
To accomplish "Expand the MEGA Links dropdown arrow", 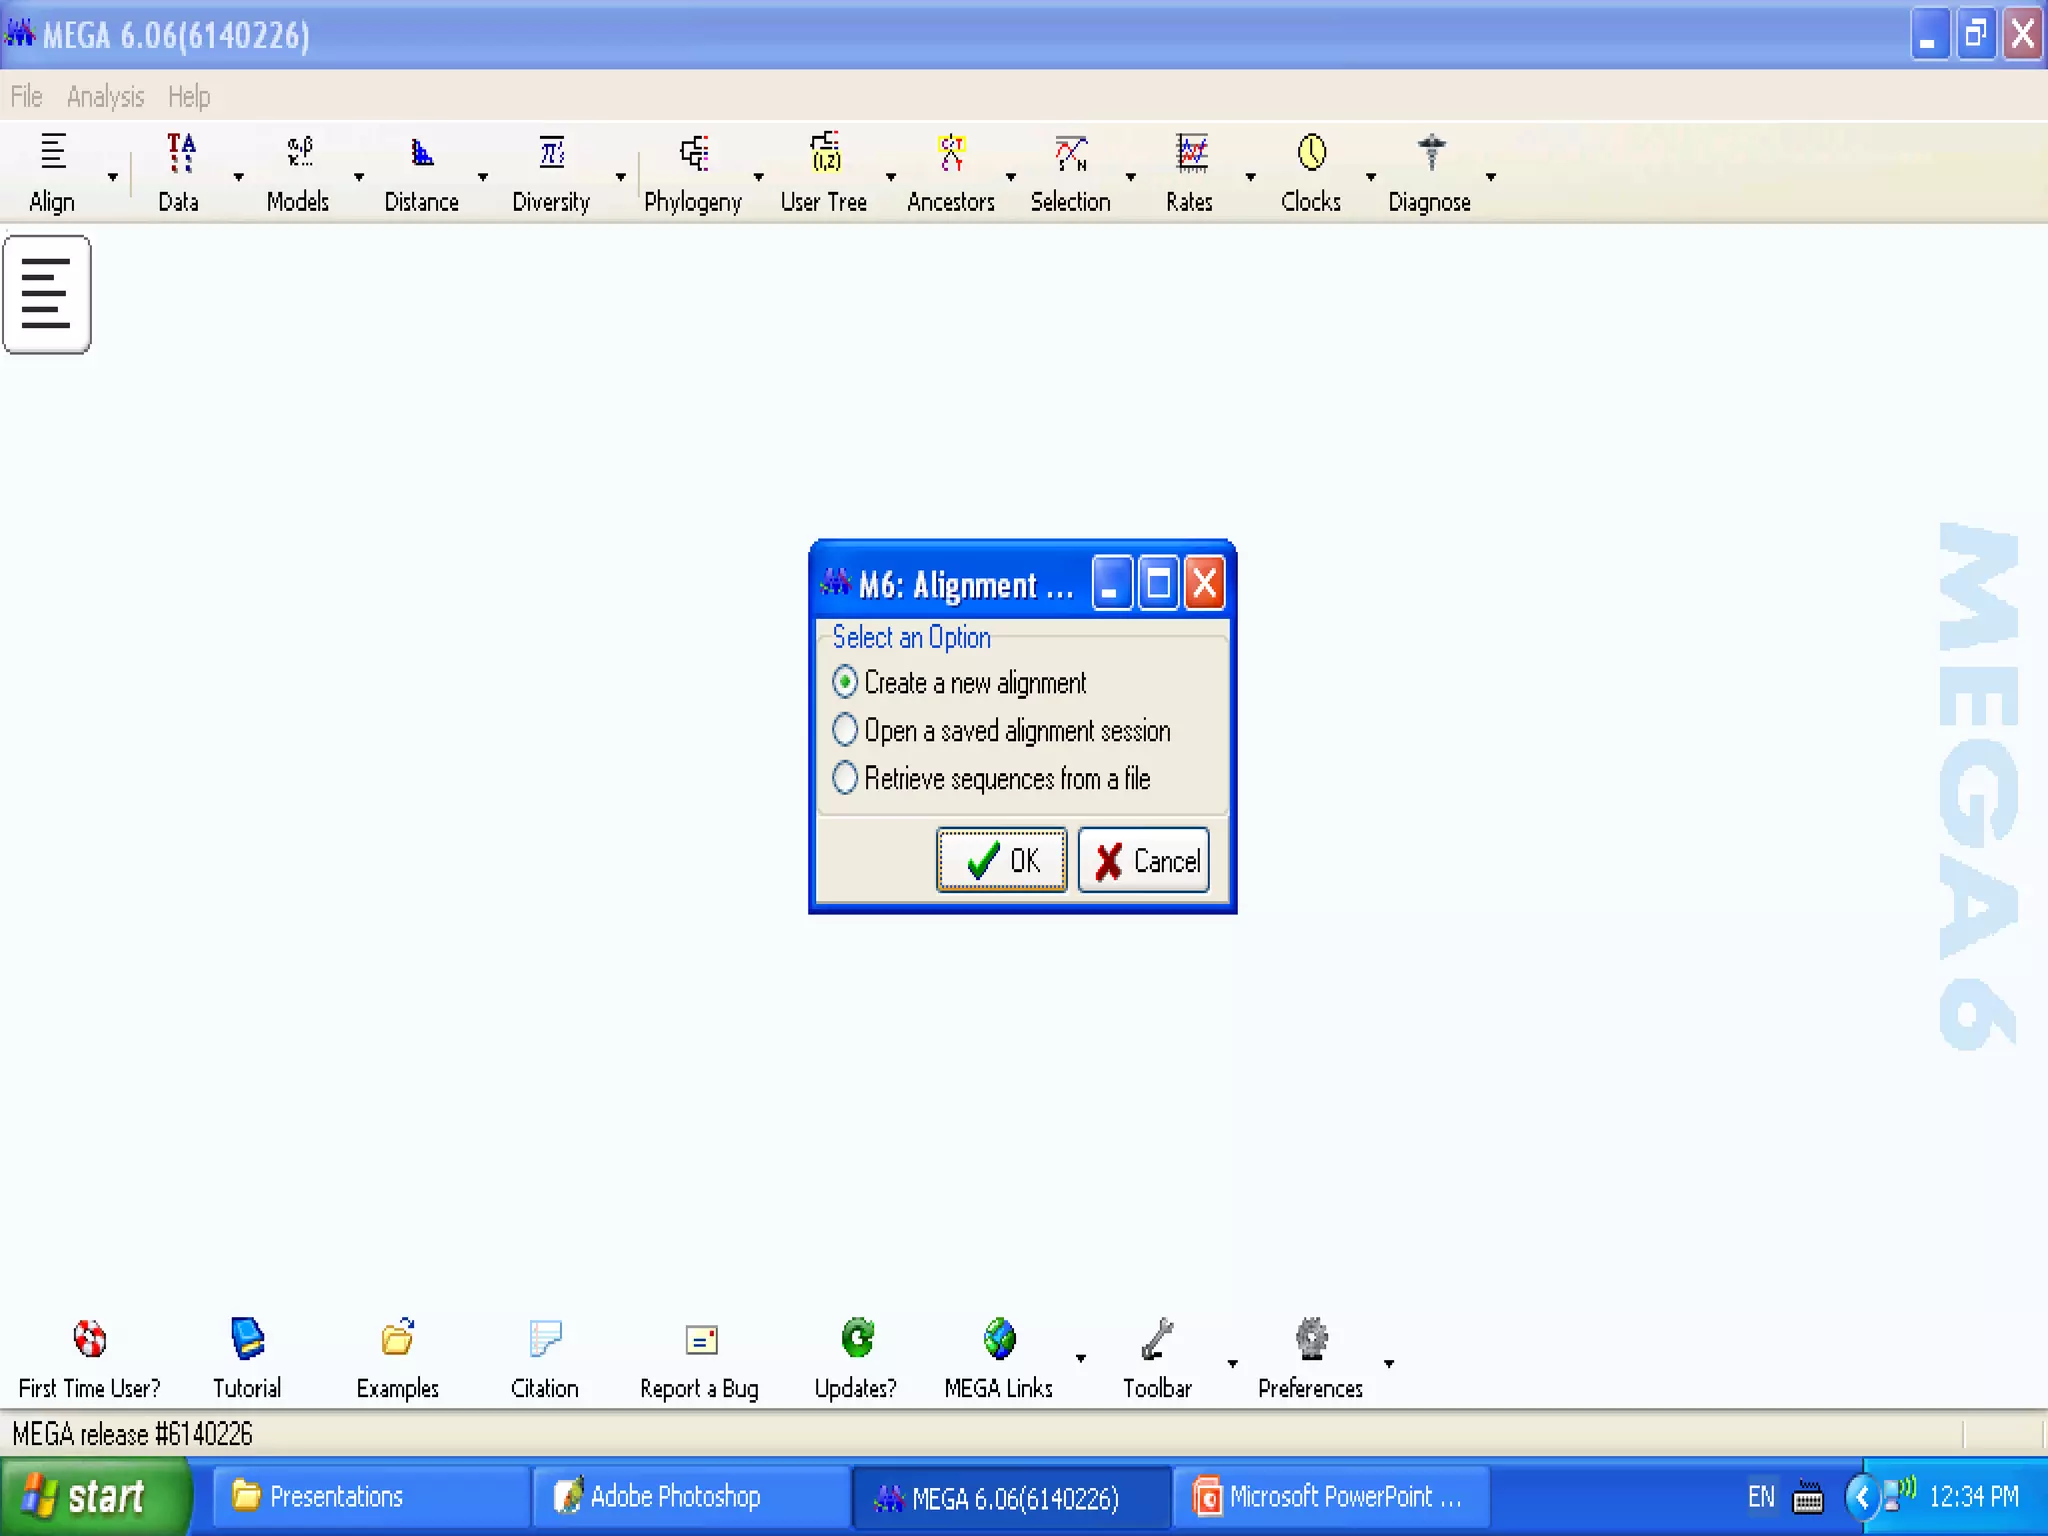I will (x=1081, y=1358).
